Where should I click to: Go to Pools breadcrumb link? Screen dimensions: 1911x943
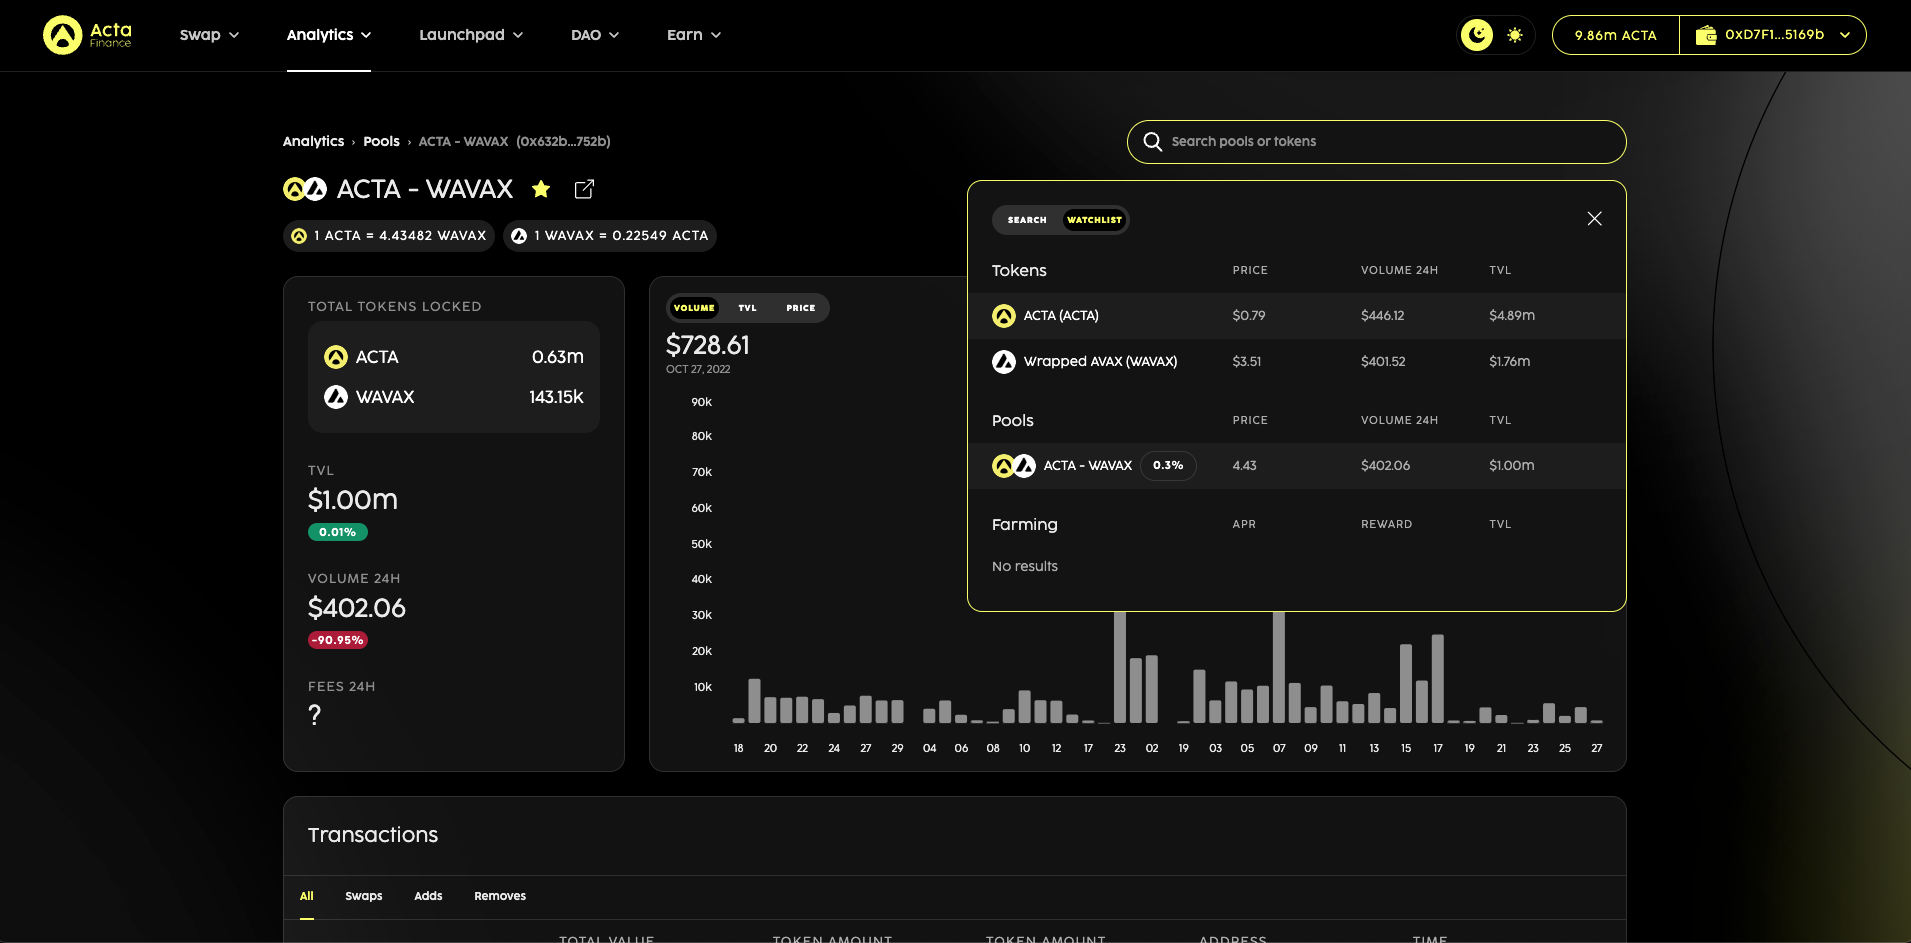pos(381,142)
